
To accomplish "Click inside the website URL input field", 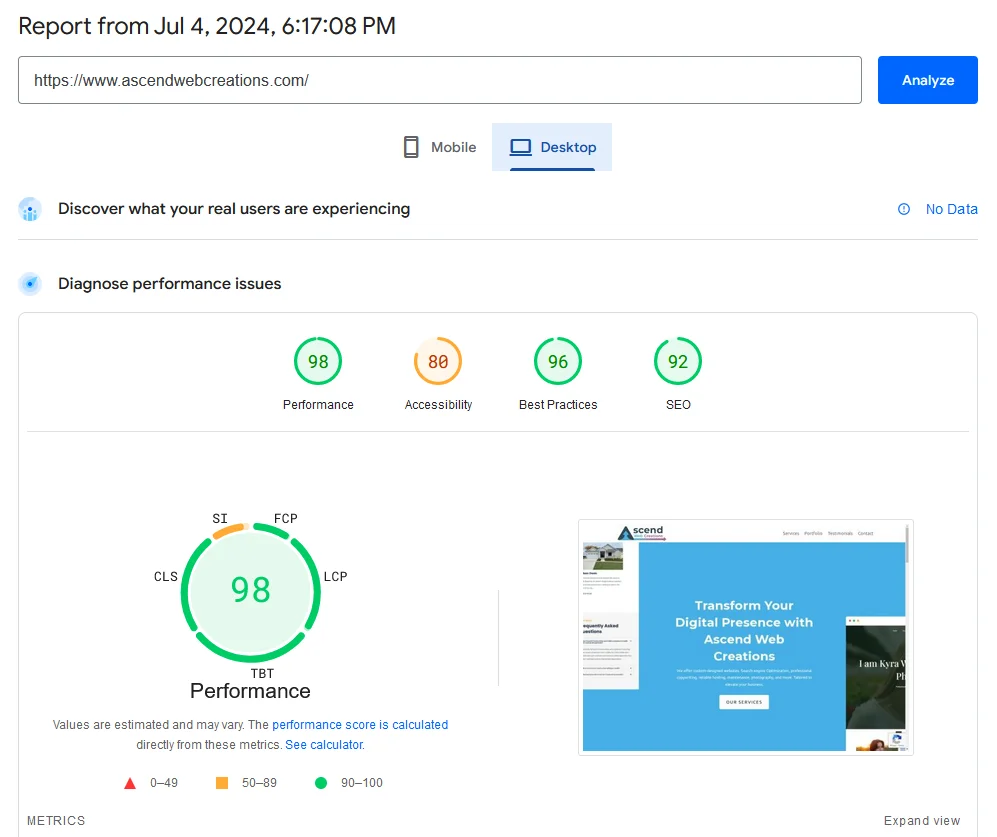I will point(440,80).
